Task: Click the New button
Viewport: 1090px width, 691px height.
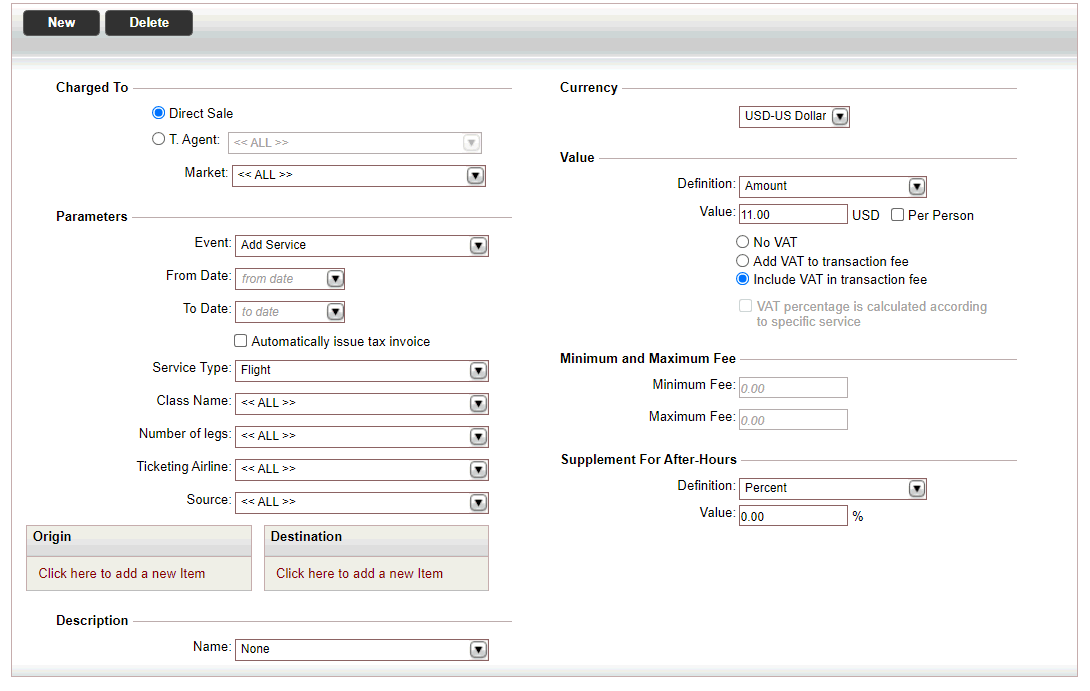Action: 61,23
